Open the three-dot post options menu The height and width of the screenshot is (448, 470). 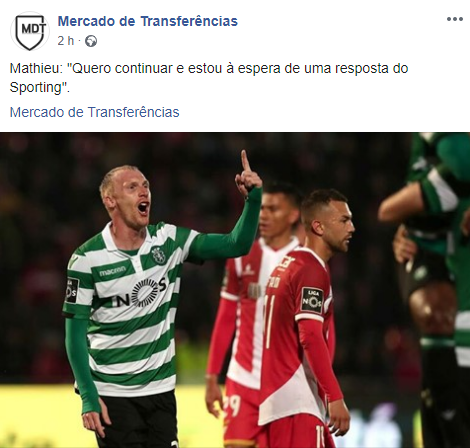tap(455, 19)
